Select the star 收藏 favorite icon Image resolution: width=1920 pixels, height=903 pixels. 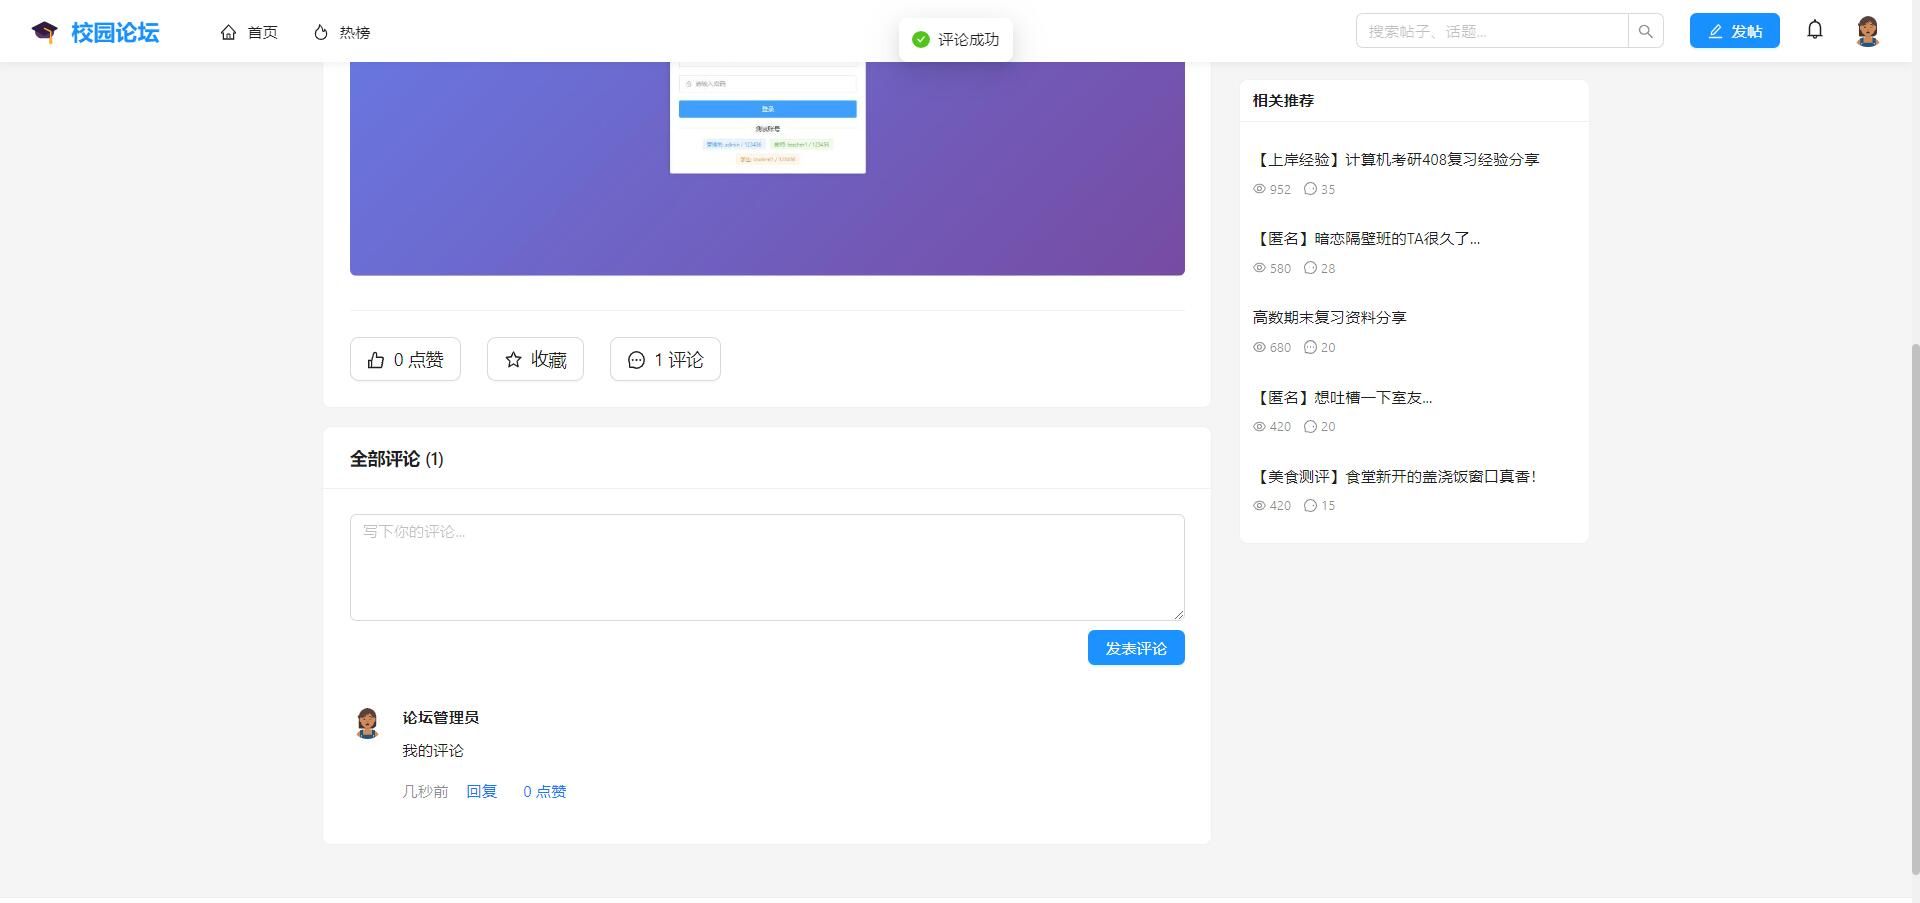[513, 359]
